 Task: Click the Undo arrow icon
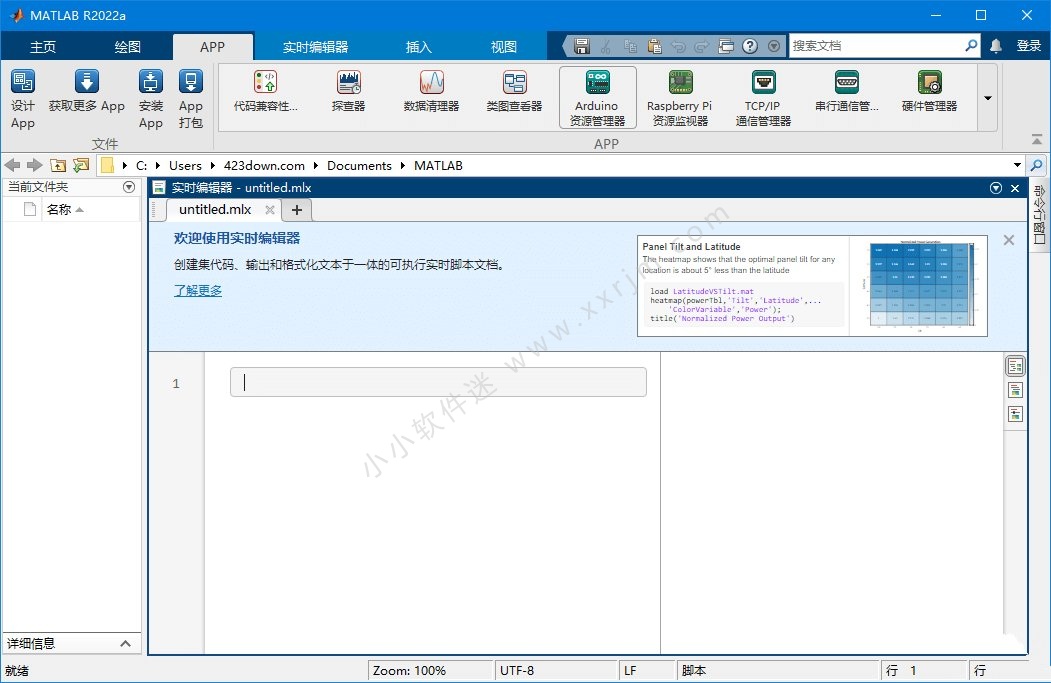pyautogui.click(x=678, y=46)
